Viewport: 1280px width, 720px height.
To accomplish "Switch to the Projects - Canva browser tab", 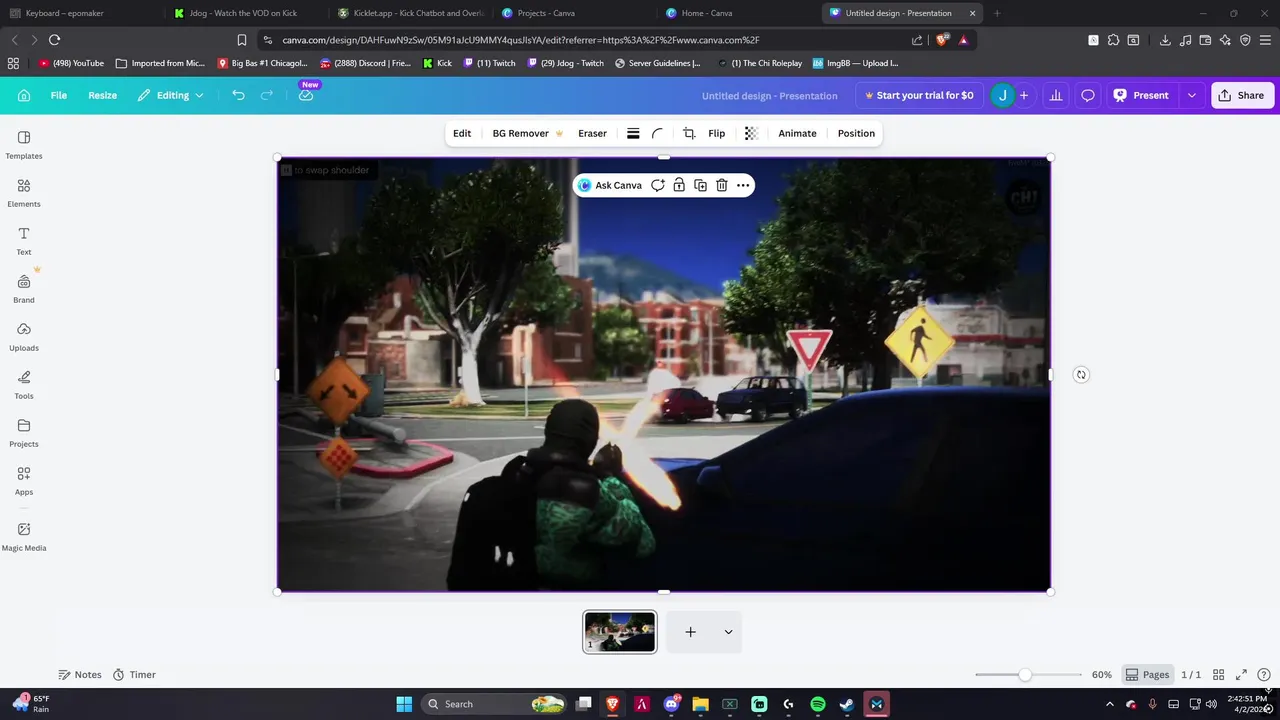I will click(573, 13).
